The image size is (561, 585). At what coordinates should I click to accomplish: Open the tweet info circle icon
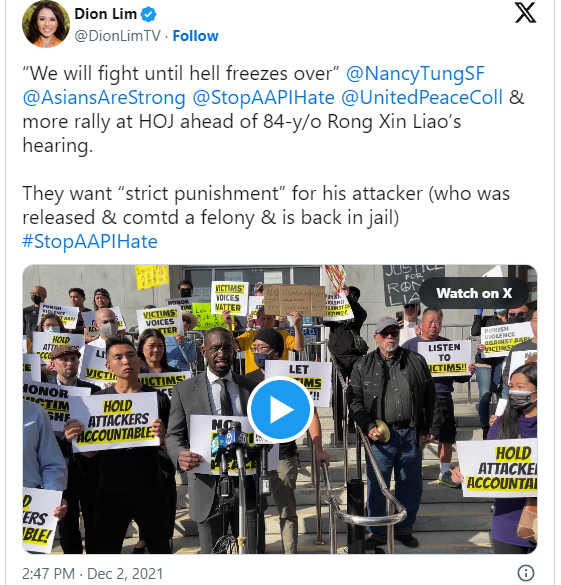coord(526,572)
